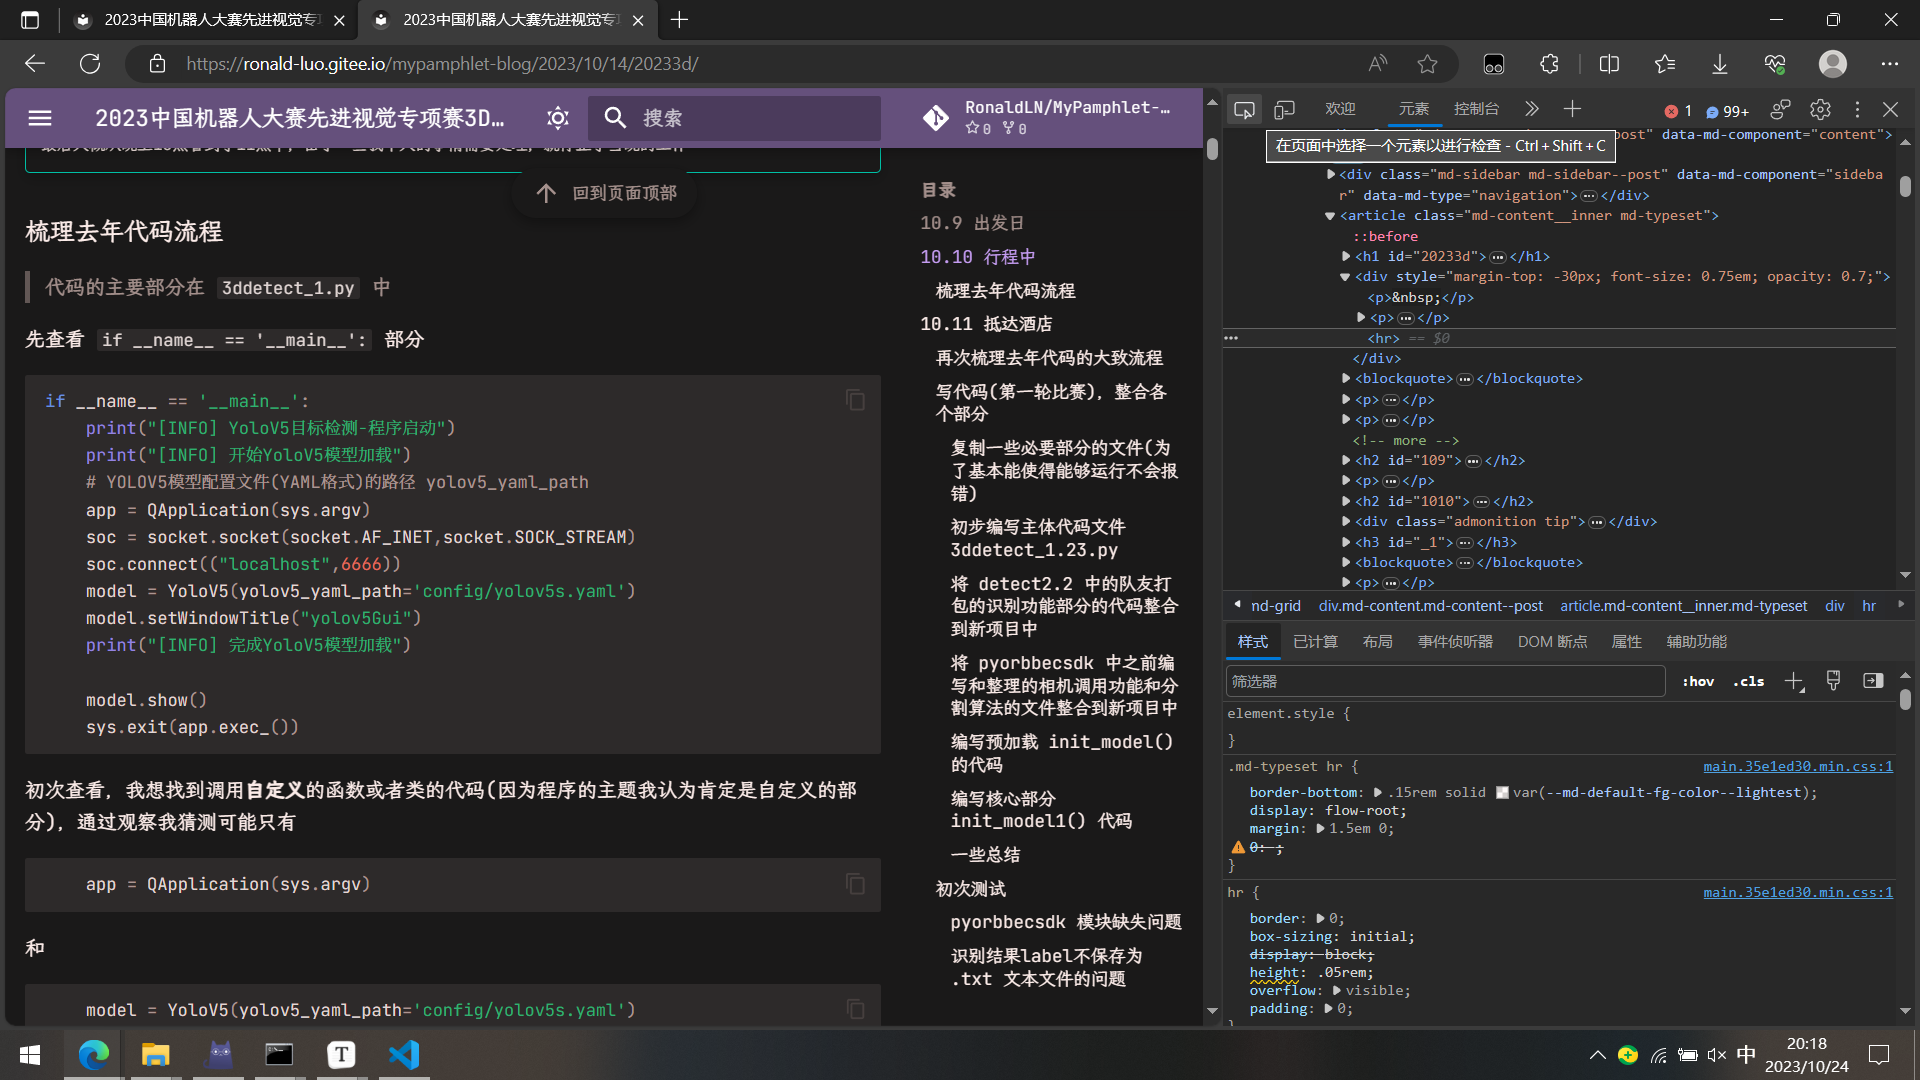The image size is (1920, 1080).
Task: Add this page to favorites star
Action: (1427, 64)
